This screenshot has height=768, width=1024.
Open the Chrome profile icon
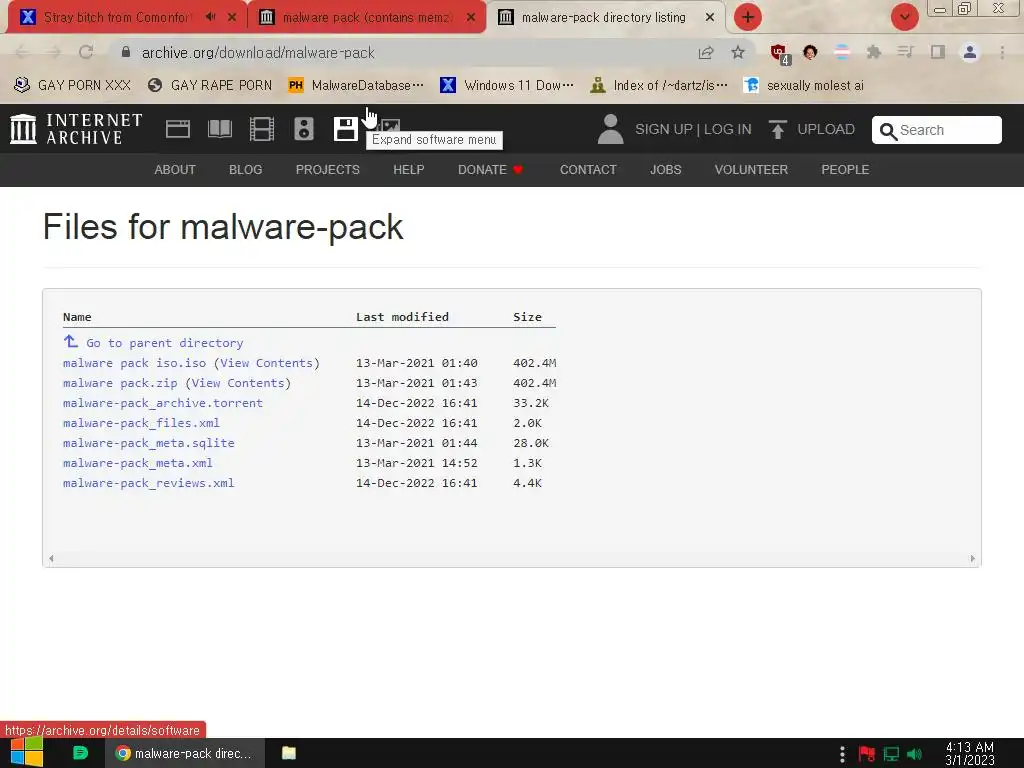click(x=970, y=52)
